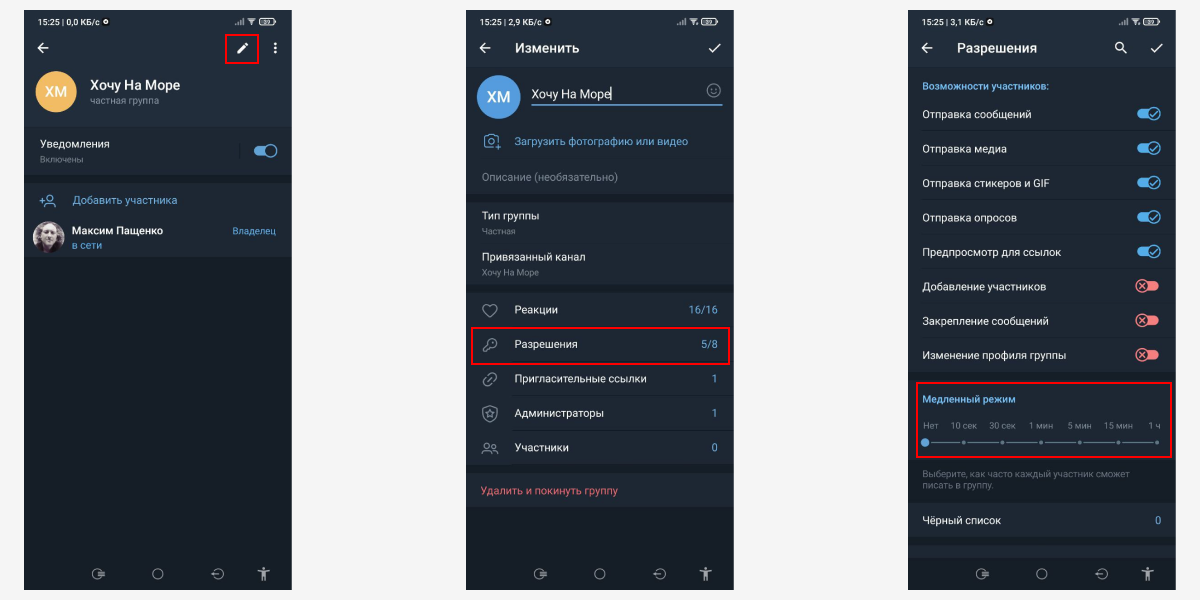The image size is (1200, 600).
Task: Open the three-dot overflow menu
Action: 275,48
